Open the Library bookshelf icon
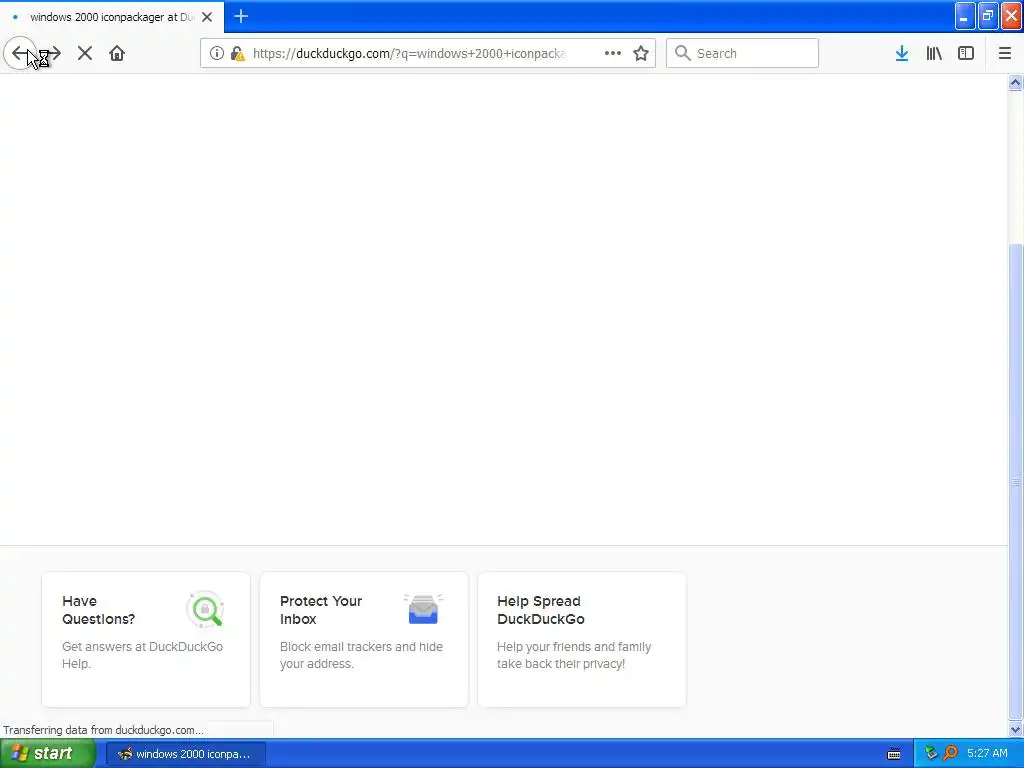This screenshot has height=768, width=1024. pos(934,54)
